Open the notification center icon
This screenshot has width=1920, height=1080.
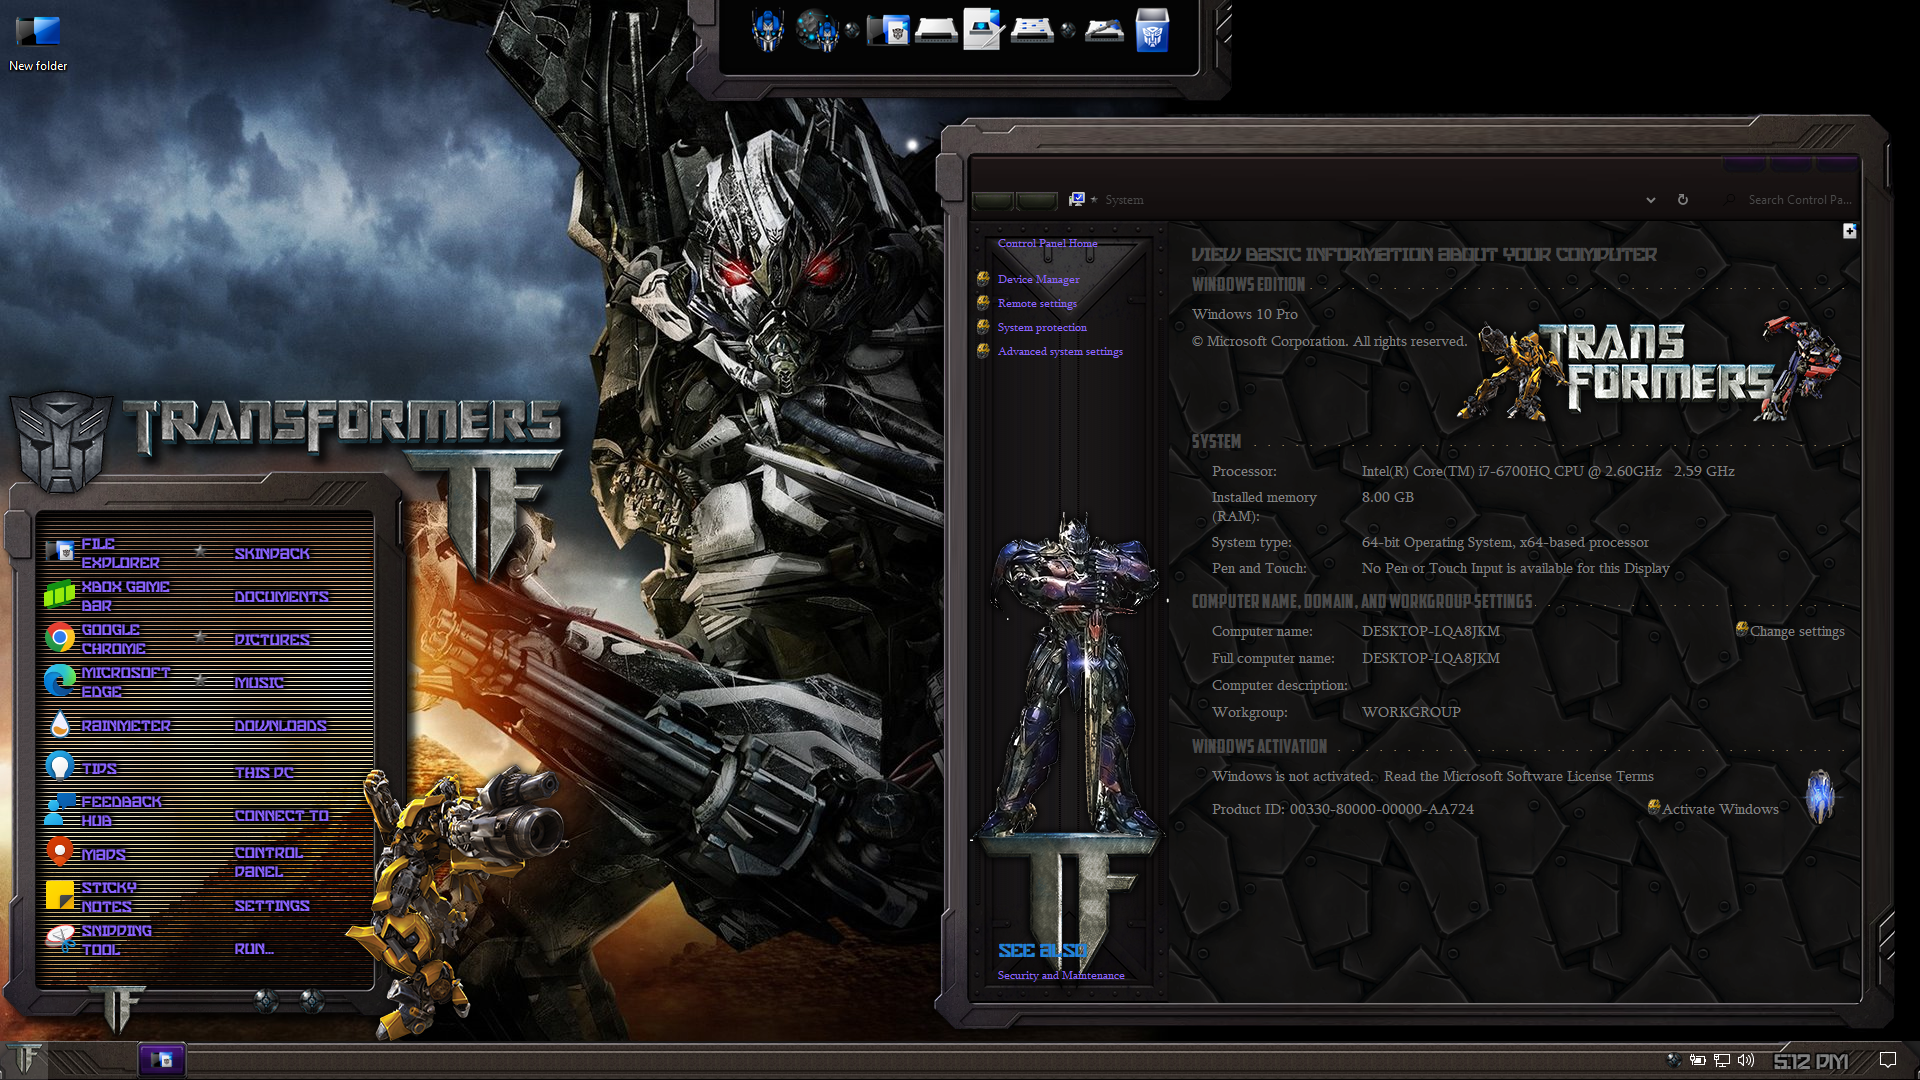click(1888, 1060)
